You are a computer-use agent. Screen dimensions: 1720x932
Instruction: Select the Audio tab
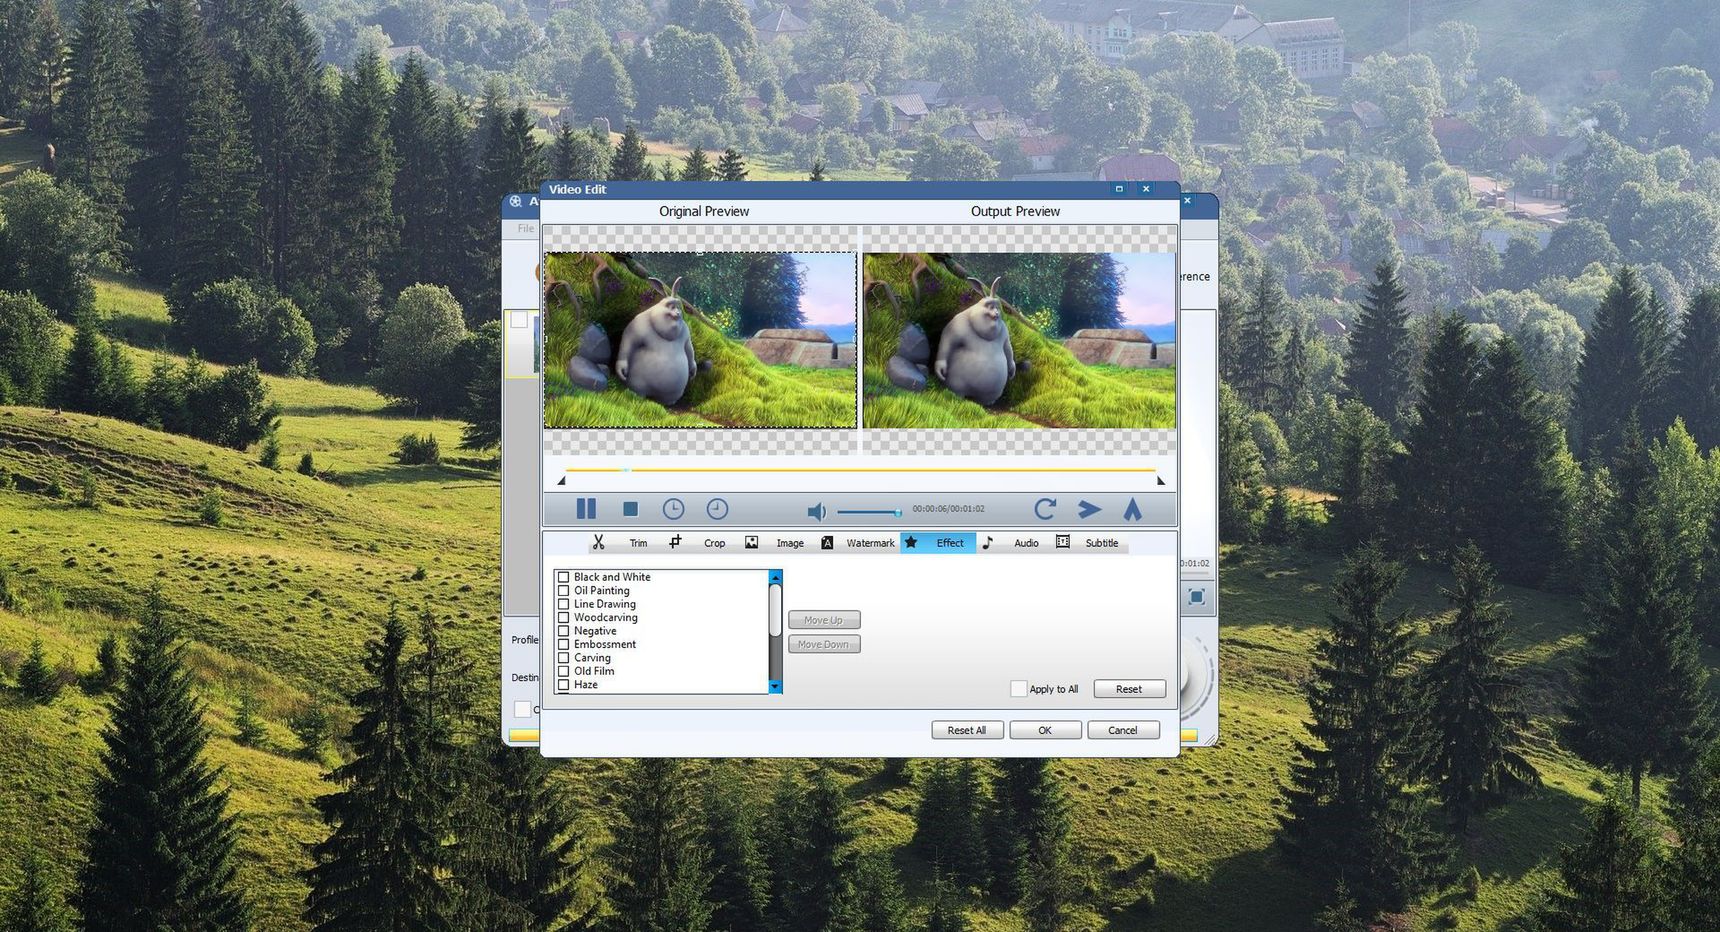1026,543
